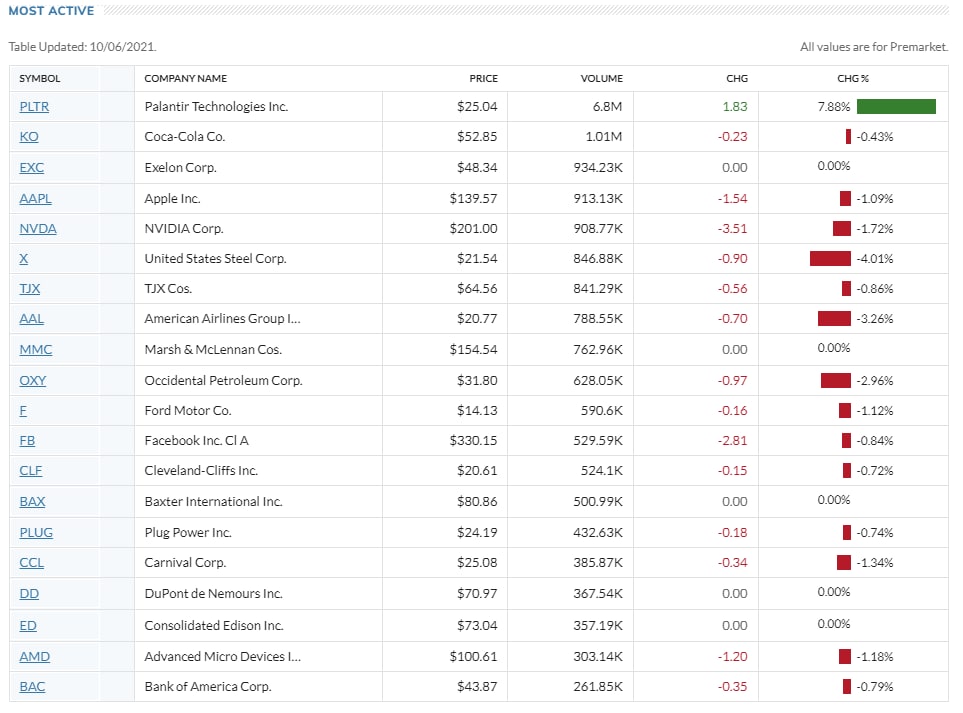The width and height of the screenshot is (963, 713).
Task: Click the CHG % column header
Action: coord(852,79)
